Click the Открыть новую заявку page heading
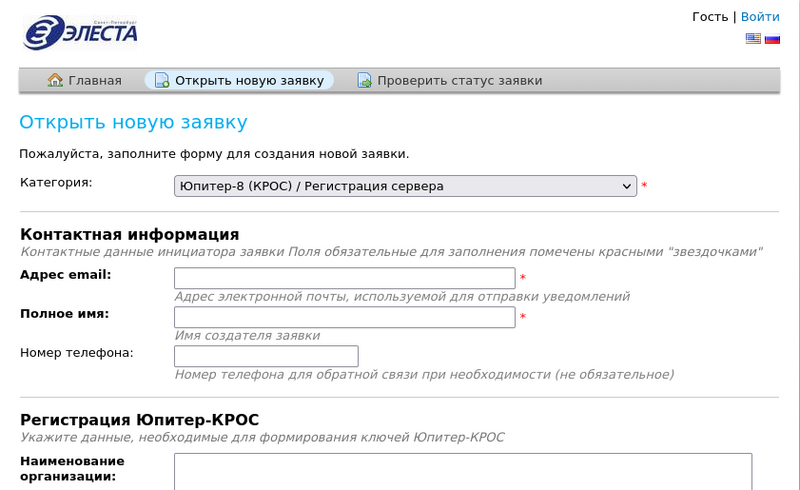This screenshot has height=490, width=800. [x=133, y=122]
